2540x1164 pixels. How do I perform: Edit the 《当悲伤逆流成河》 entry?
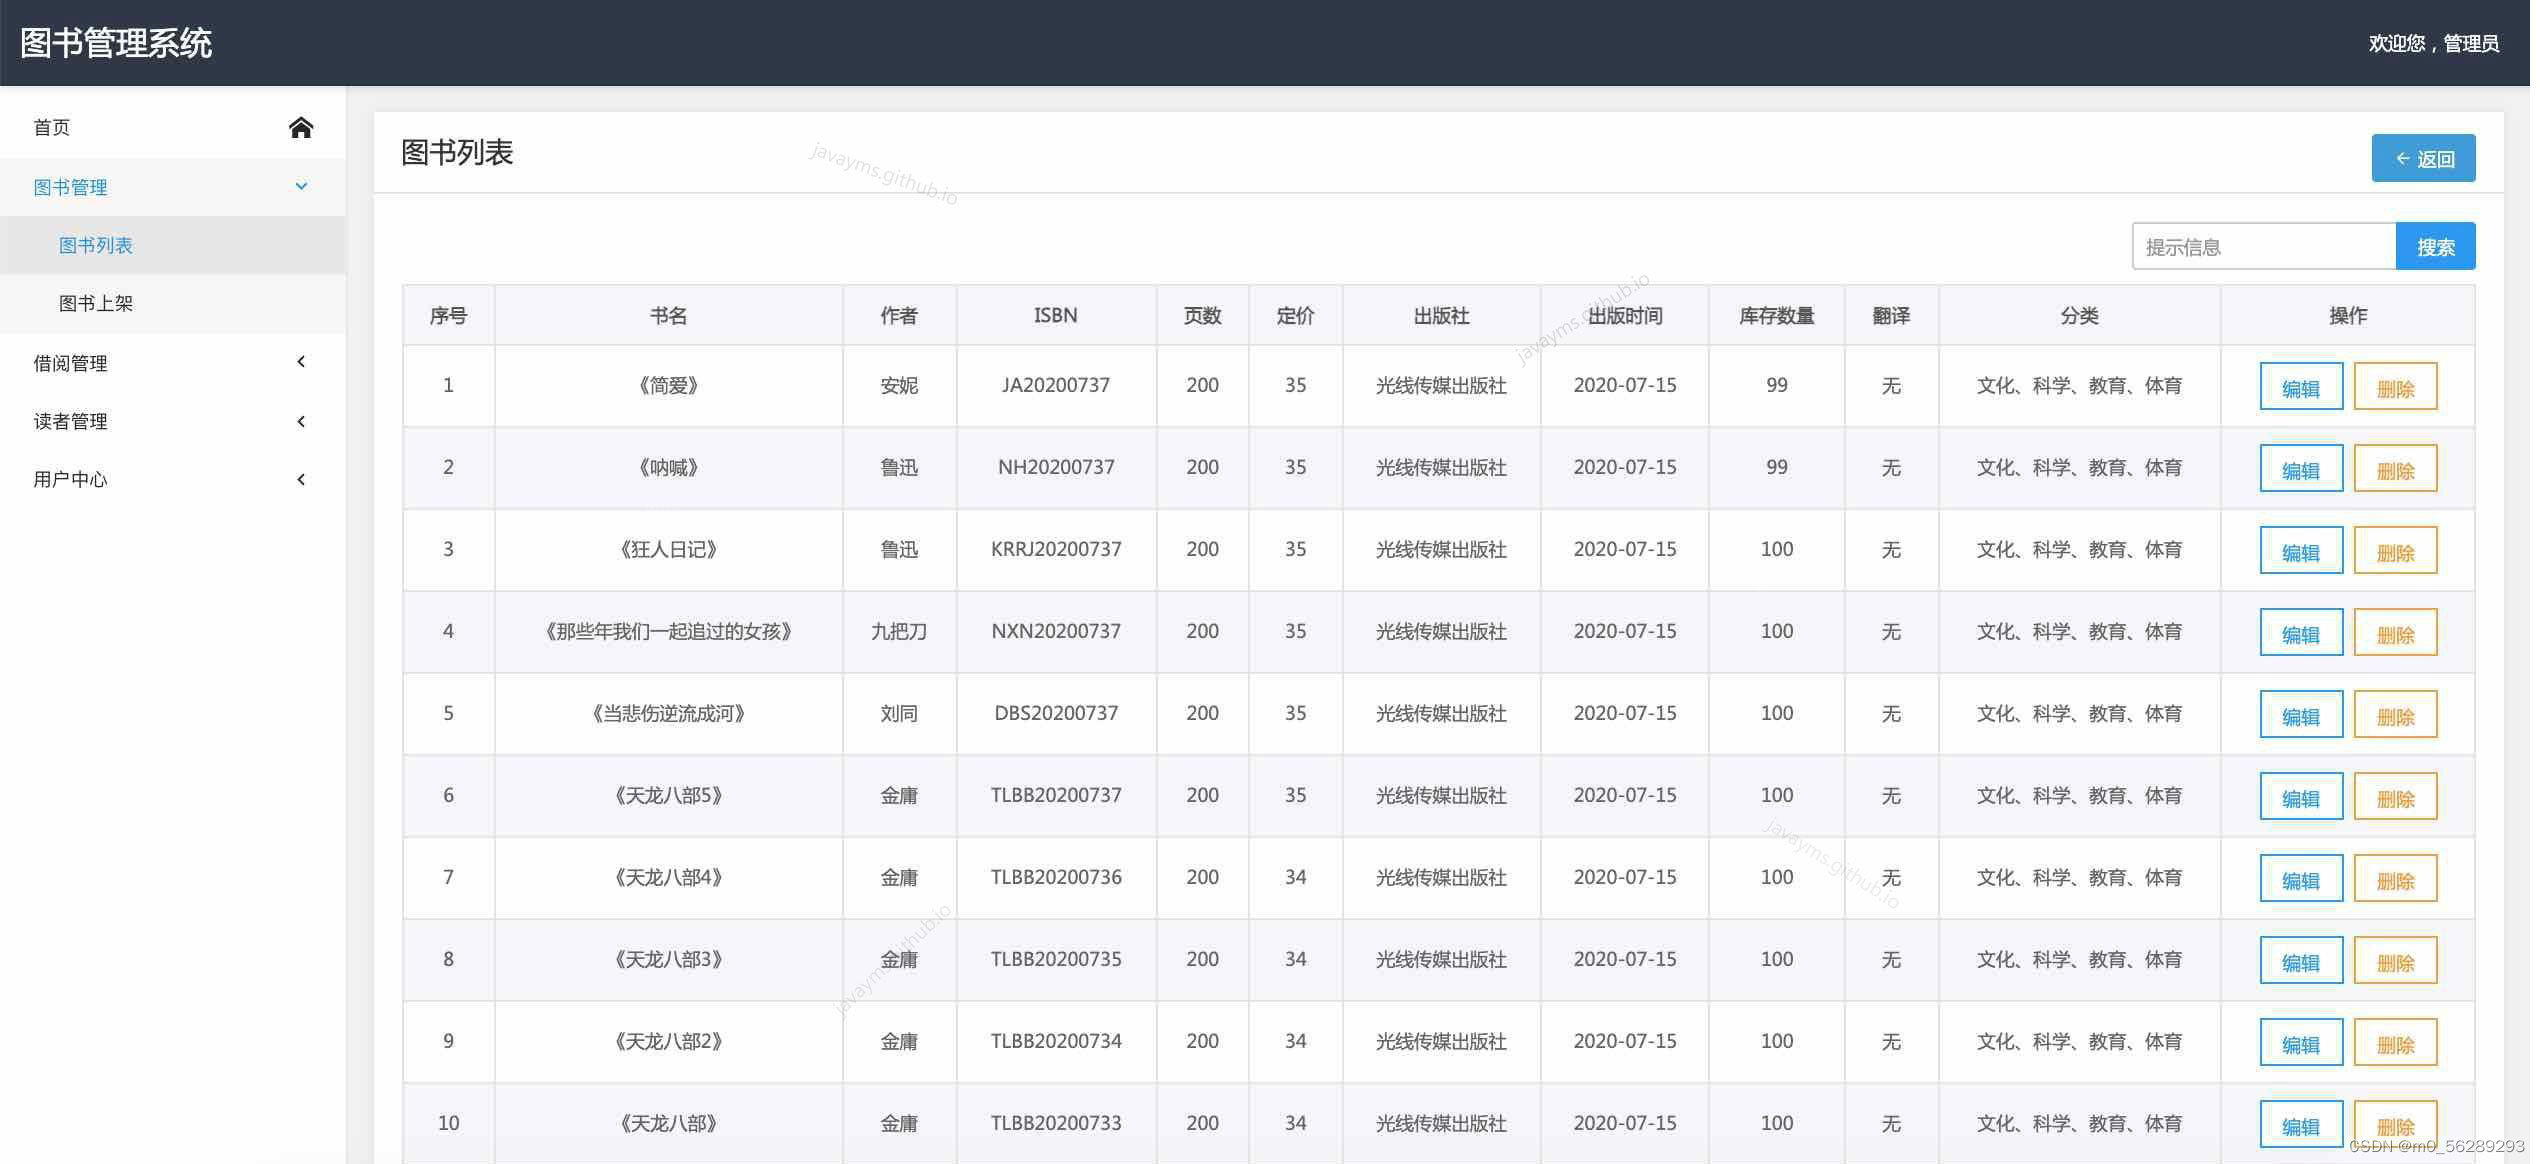click(x=2300, y=715)
